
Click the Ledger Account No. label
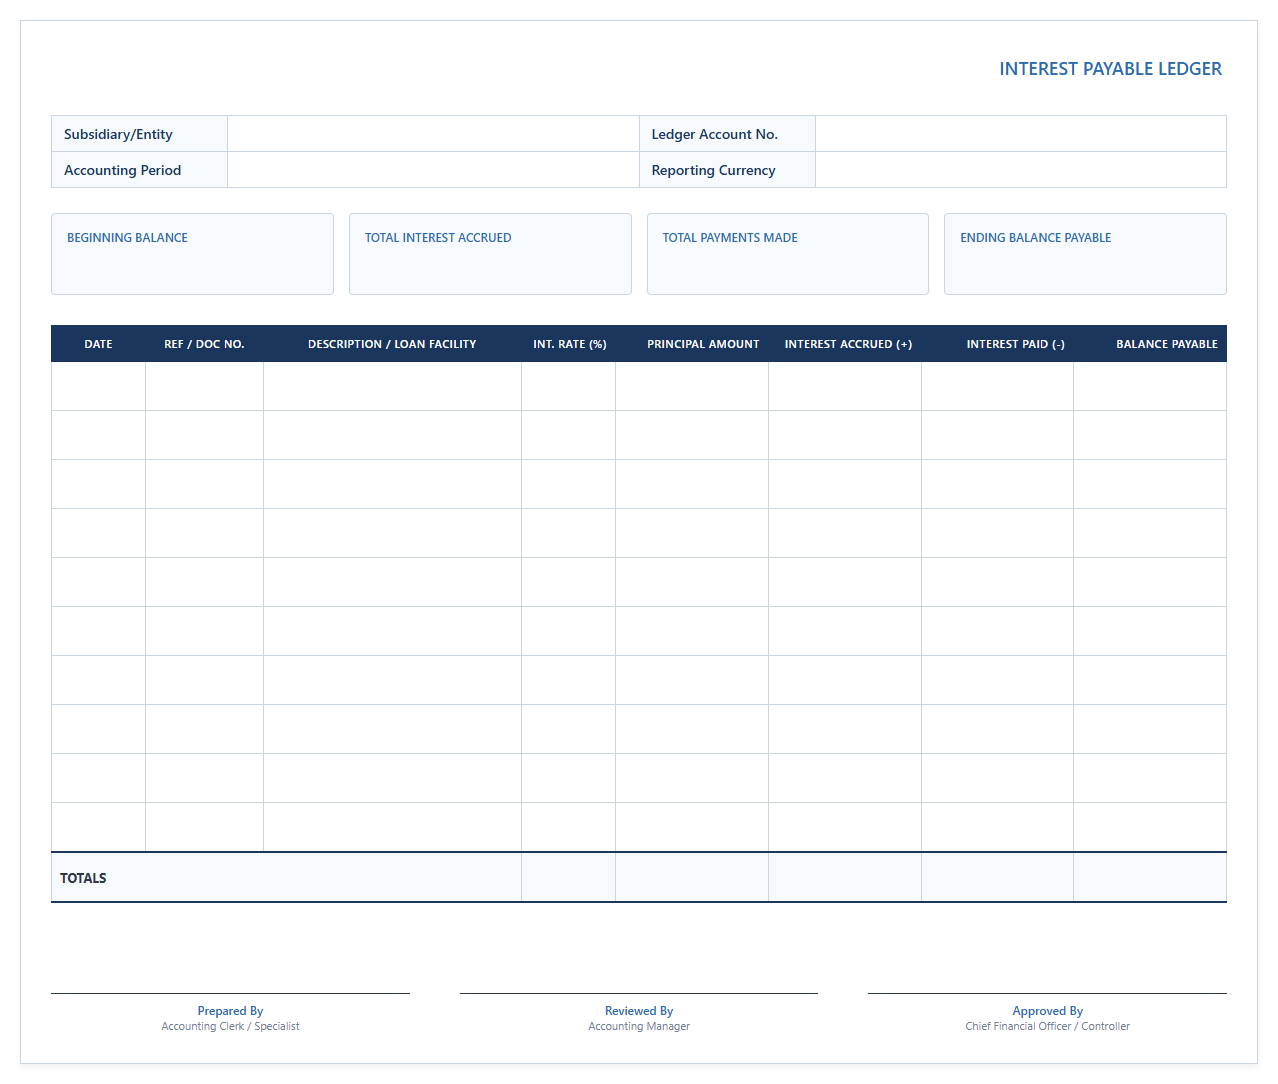coord(714,134)
